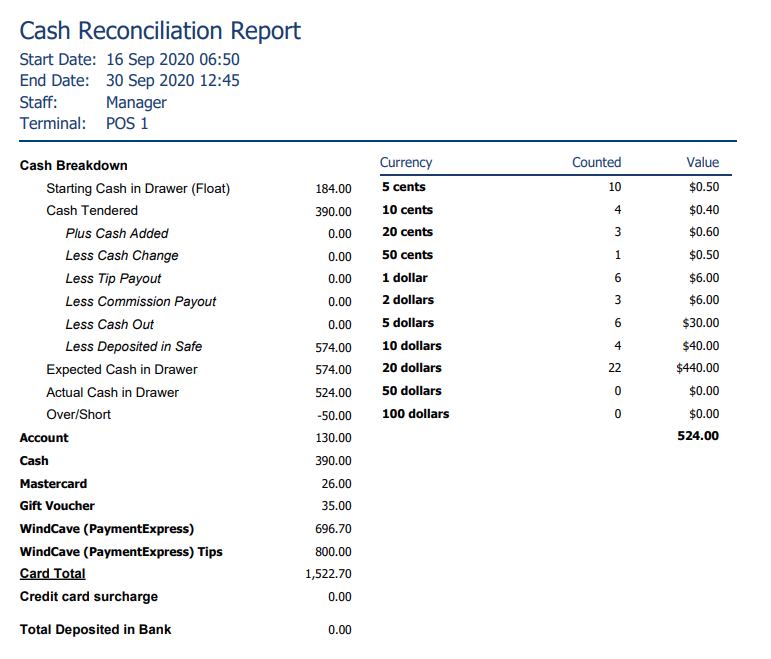771x659 pixels.
Task: Click the Cash Reconciliation Report title
Action: click(x=160, y=31)
